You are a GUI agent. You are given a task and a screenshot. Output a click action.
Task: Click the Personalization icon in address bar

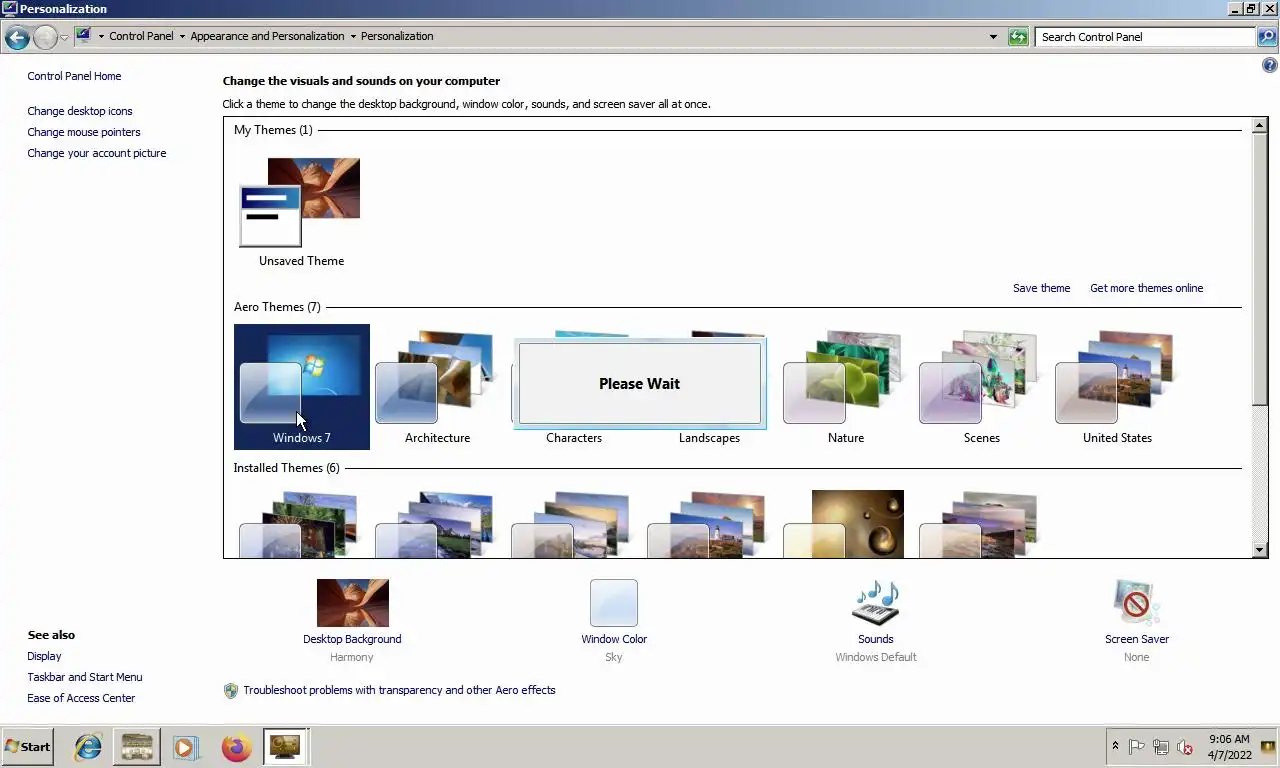84,36
